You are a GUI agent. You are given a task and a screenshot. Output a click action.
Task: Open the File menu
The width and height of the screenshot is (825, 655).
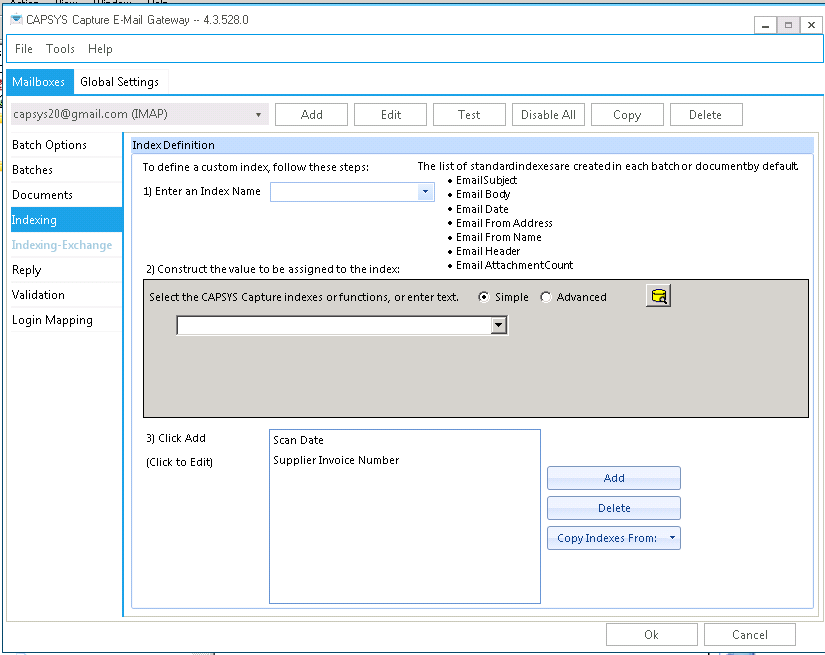click(x=24, y=49)
